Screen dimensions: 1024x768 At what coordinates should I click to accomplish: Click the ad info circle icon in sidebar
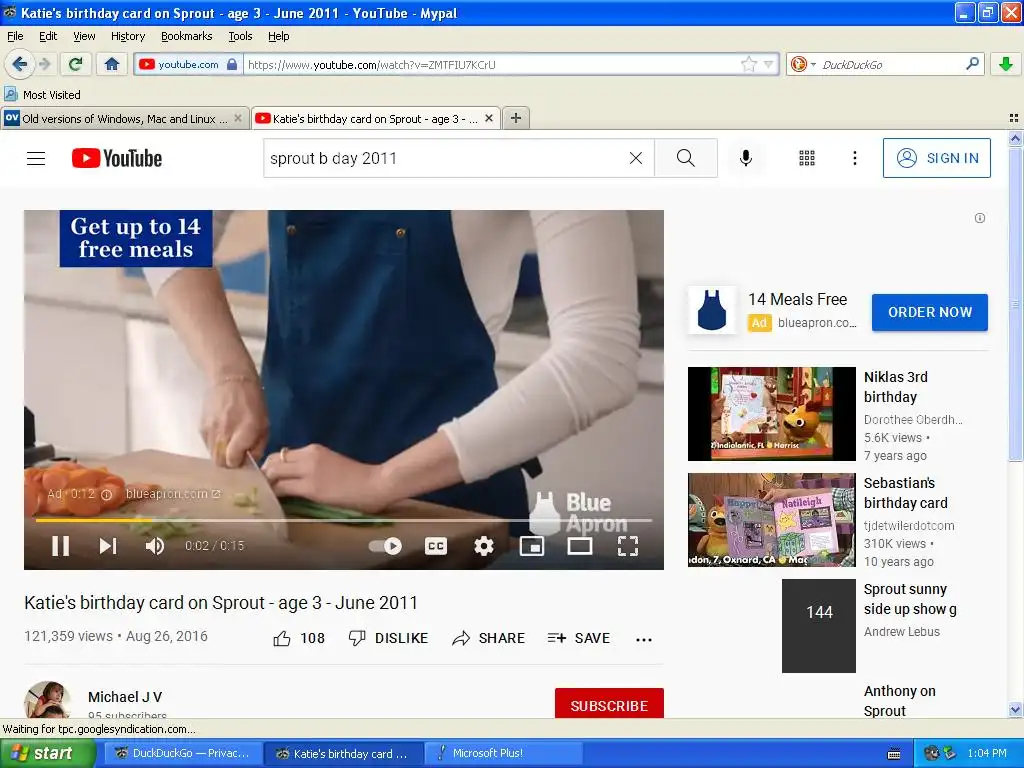click(980, 218)
